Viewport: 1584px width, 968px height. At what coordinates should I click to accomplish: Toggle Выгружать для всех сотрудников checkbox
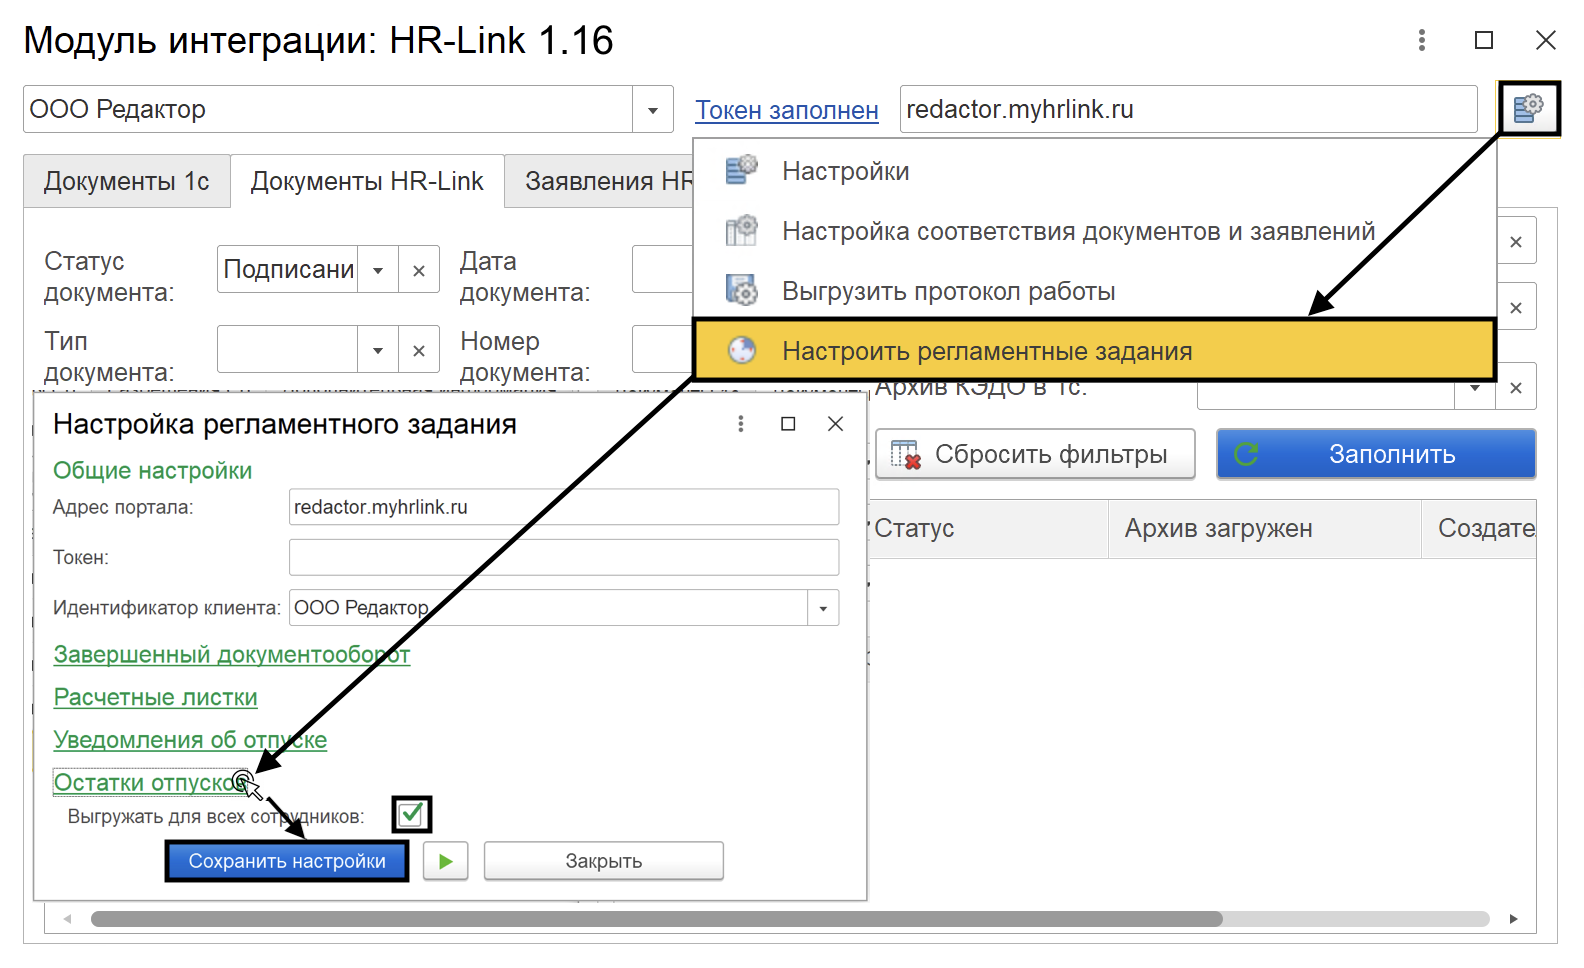pos(411,814)
